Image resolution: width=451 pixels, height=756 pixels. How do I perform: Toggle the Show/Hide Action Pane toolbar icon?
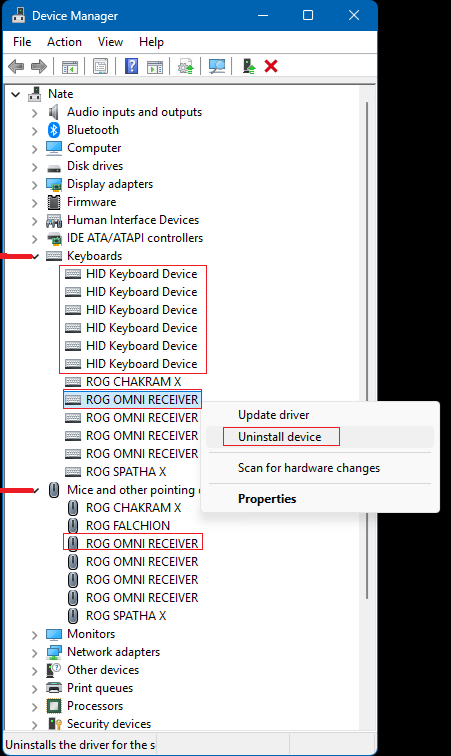pyautogui.click(x=155, y=67)
